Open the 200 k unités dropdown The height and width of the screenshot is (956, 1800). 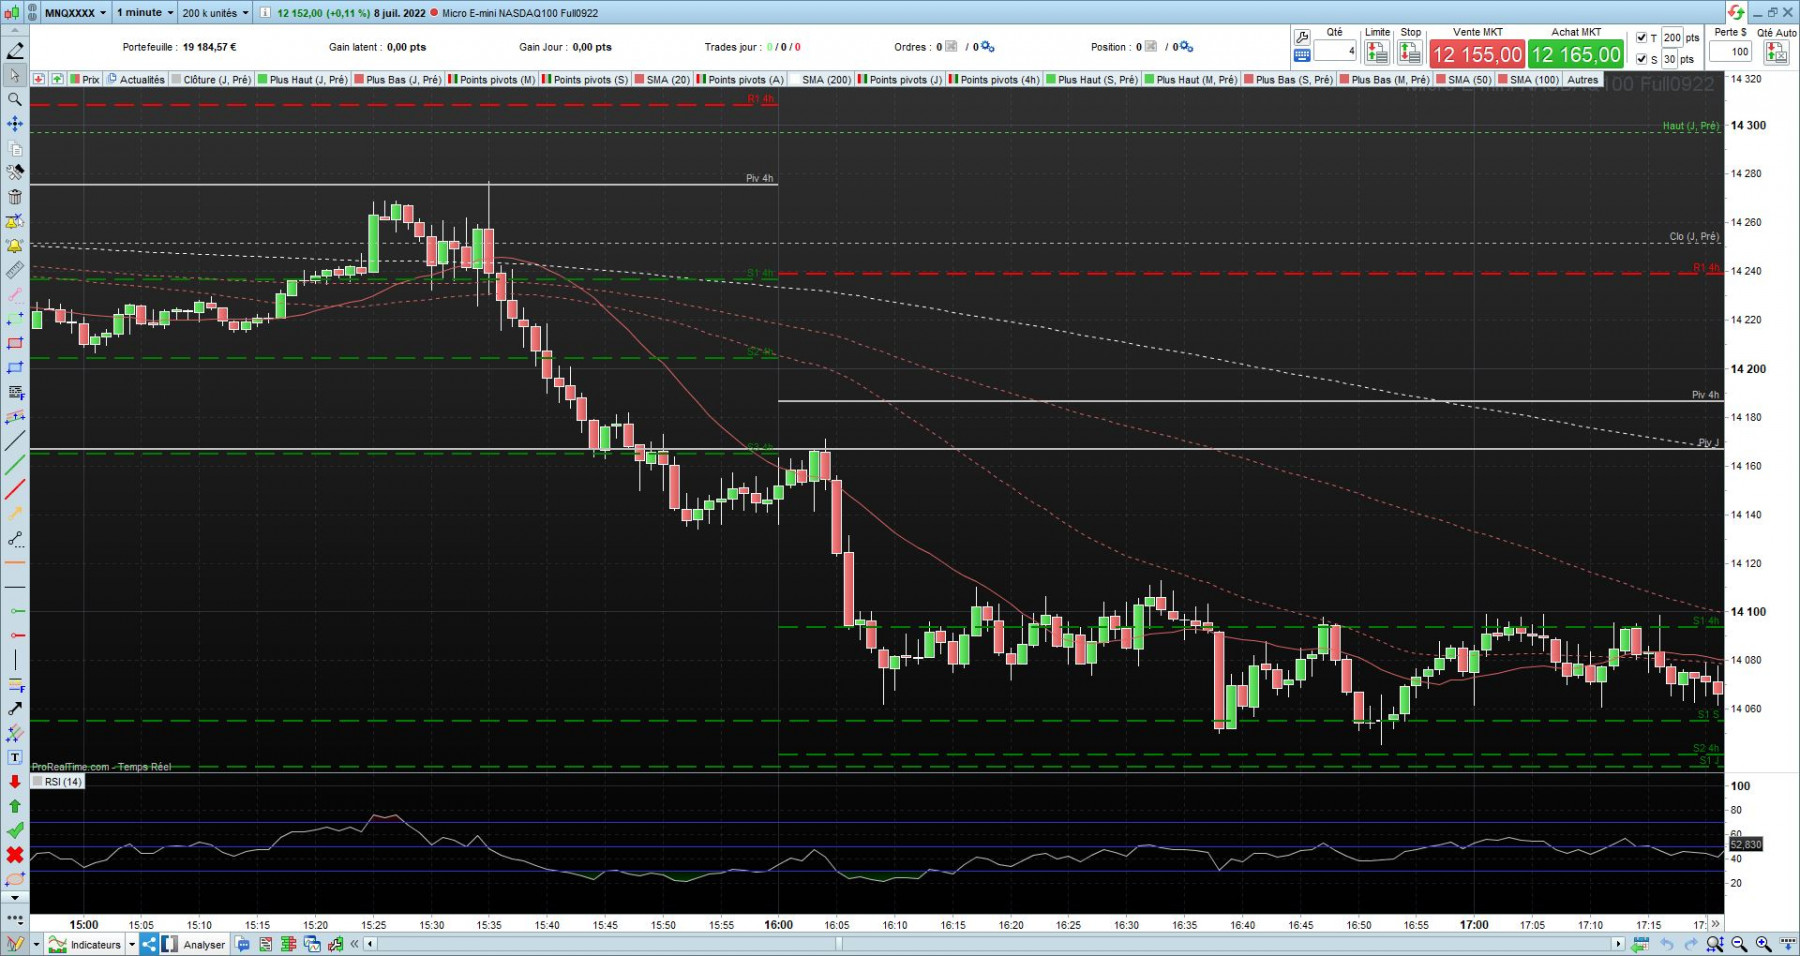(215, 13)
